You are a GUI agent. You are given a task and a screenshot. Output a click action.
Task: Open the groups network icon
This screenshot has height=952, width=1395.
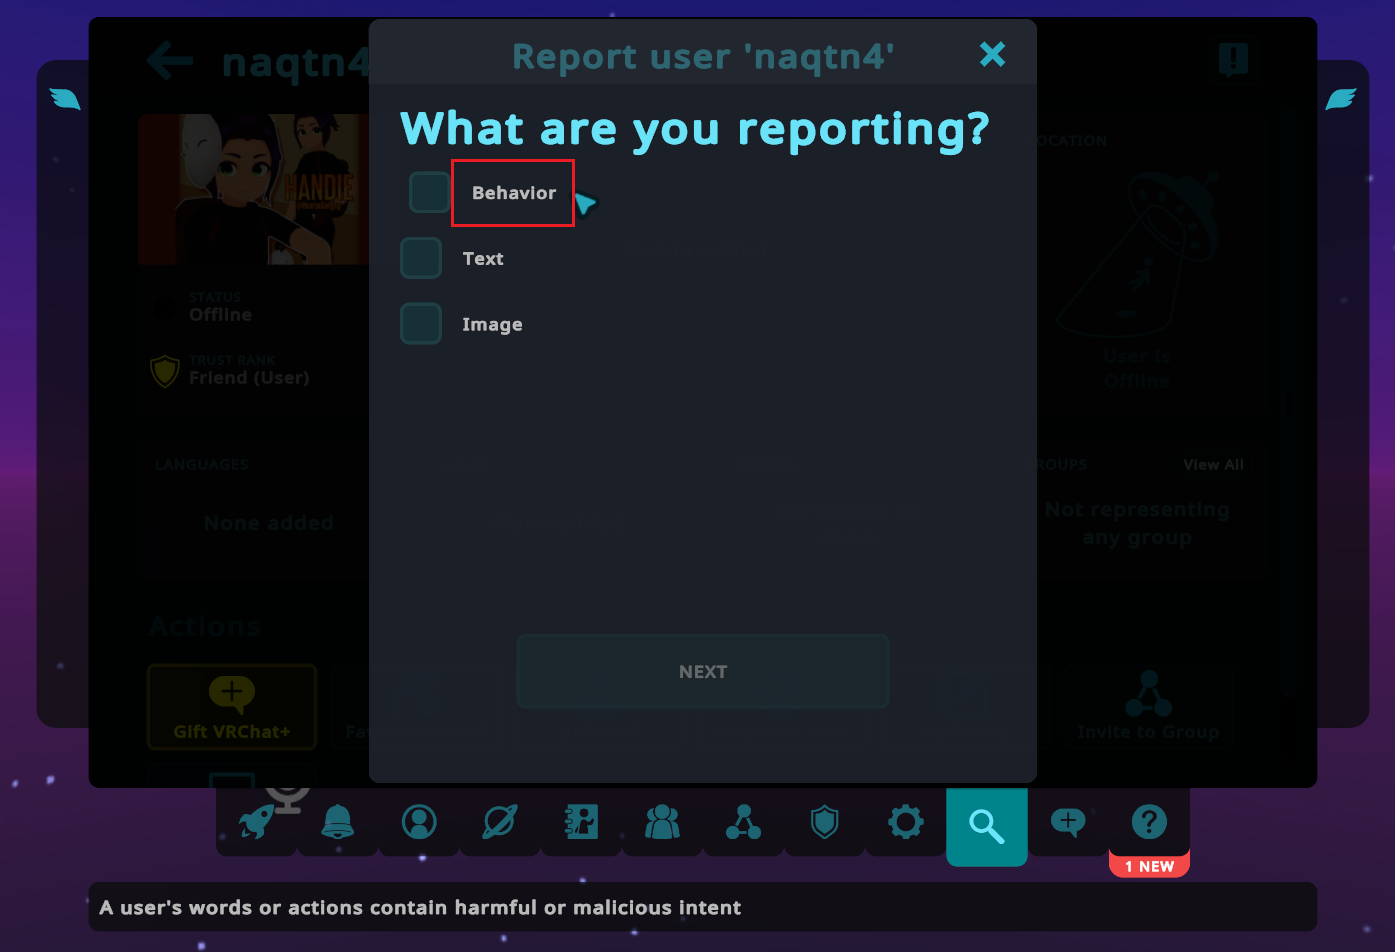point(743,822)
